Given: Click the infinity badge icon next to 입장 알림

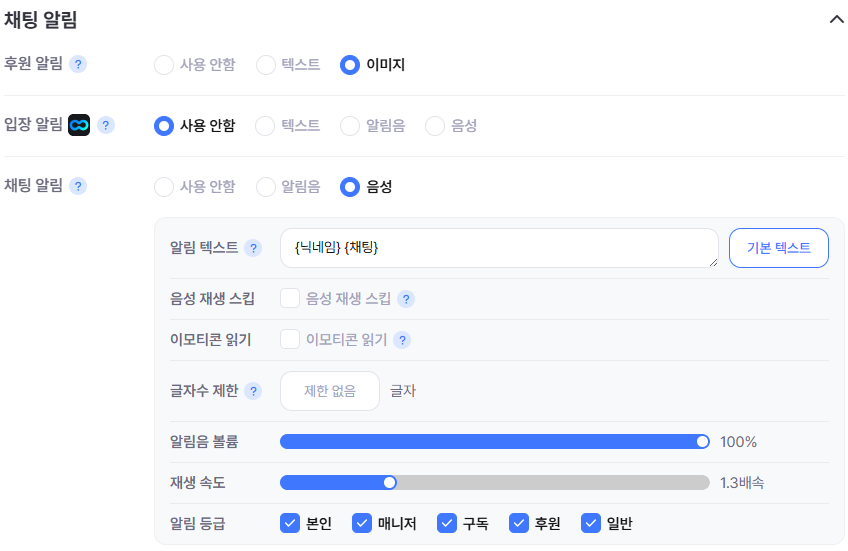Looking at the screenshot, I should click(79, 125).
